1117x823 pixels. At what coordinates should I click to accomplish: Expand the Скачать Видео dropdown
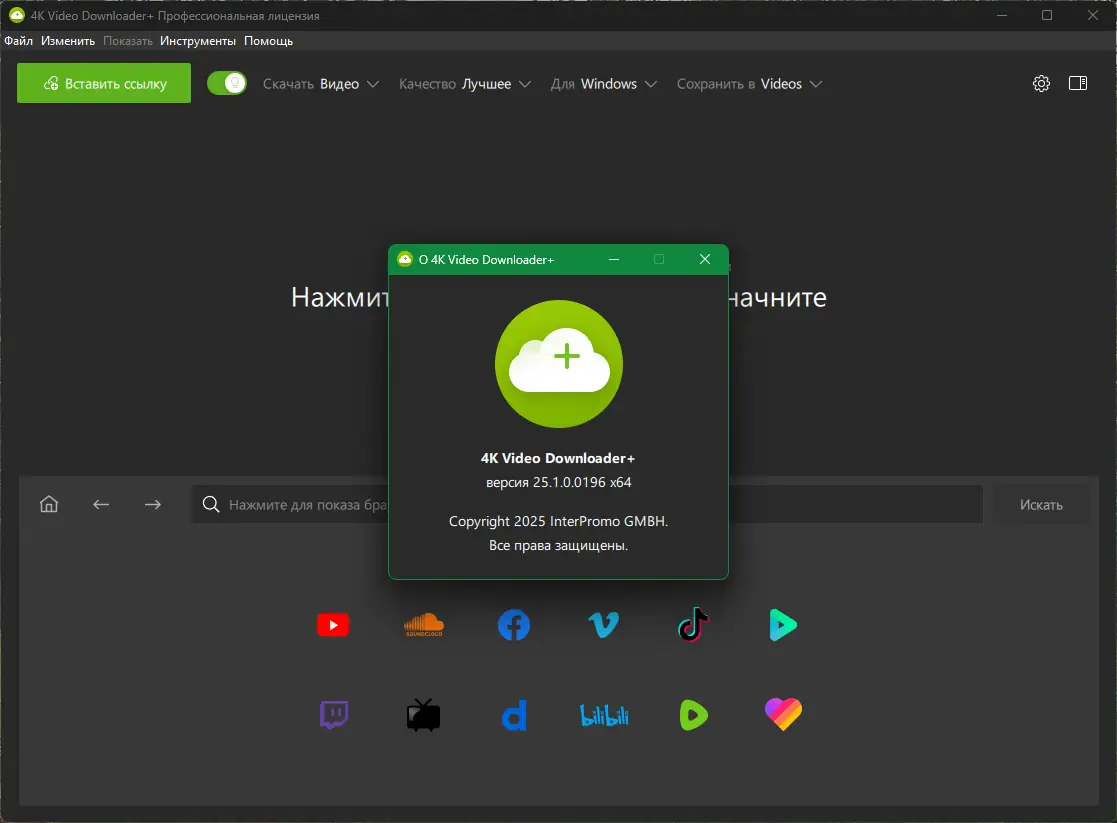(321, 84)
